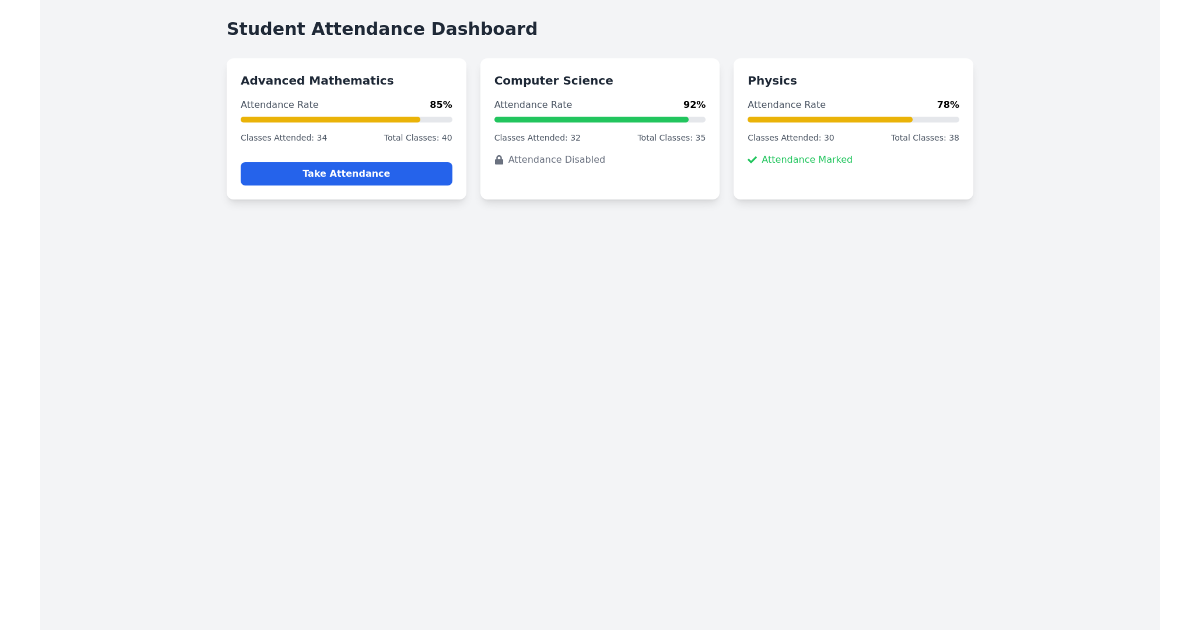Click the Attendance Marked status text
This screenshot has height=630, width=1200.
[806, 159]
